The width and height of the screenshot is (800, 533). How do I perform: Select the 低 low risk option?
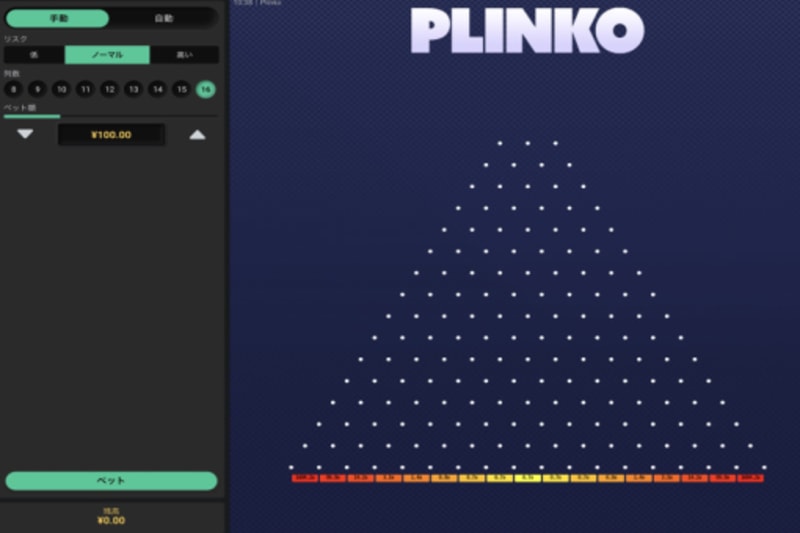pos(34,55)
